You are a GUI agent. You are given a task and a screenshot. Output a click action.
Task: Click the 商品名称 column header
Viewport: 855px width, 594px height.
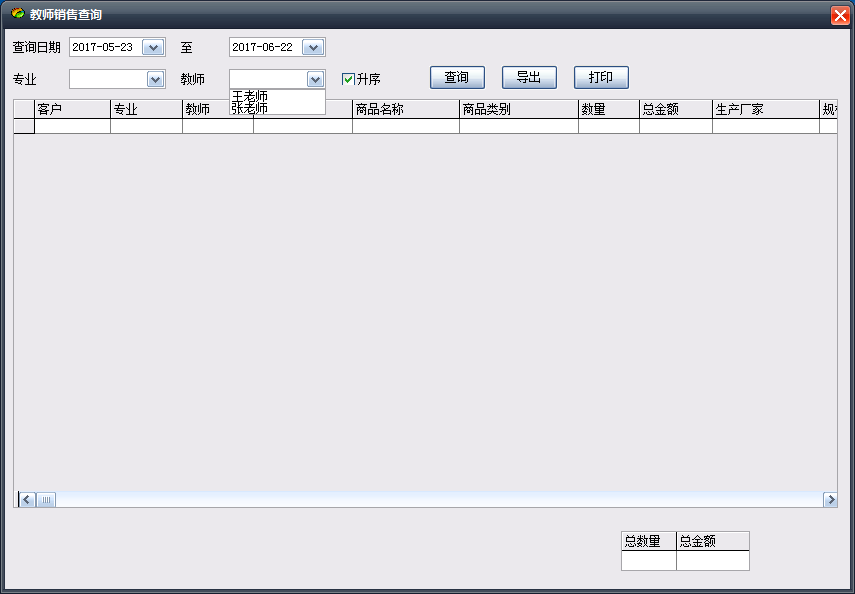(406, 109)
